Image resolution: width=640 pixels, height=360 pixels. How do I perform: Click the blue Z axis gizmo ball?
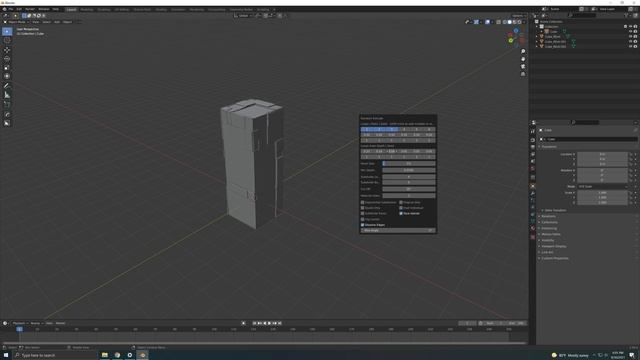[x=516, y=31]
